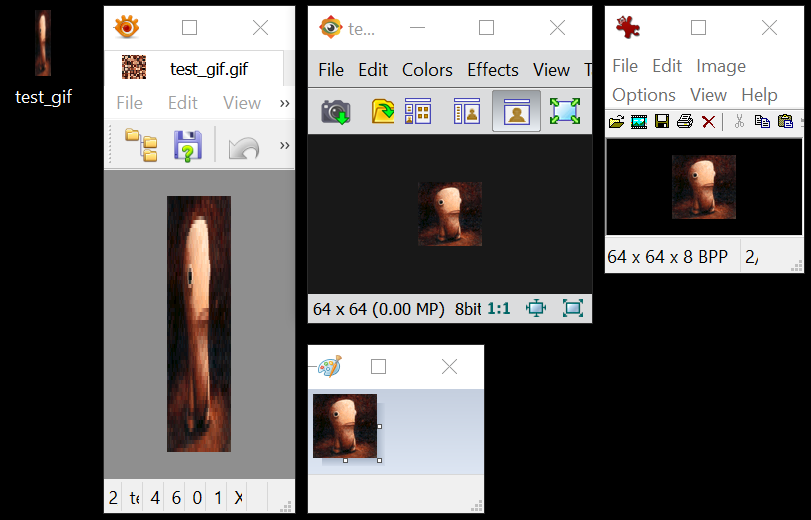The image size is (811, 520).
Task: Open the test_gif desktop icon
Action: (43, 57)
